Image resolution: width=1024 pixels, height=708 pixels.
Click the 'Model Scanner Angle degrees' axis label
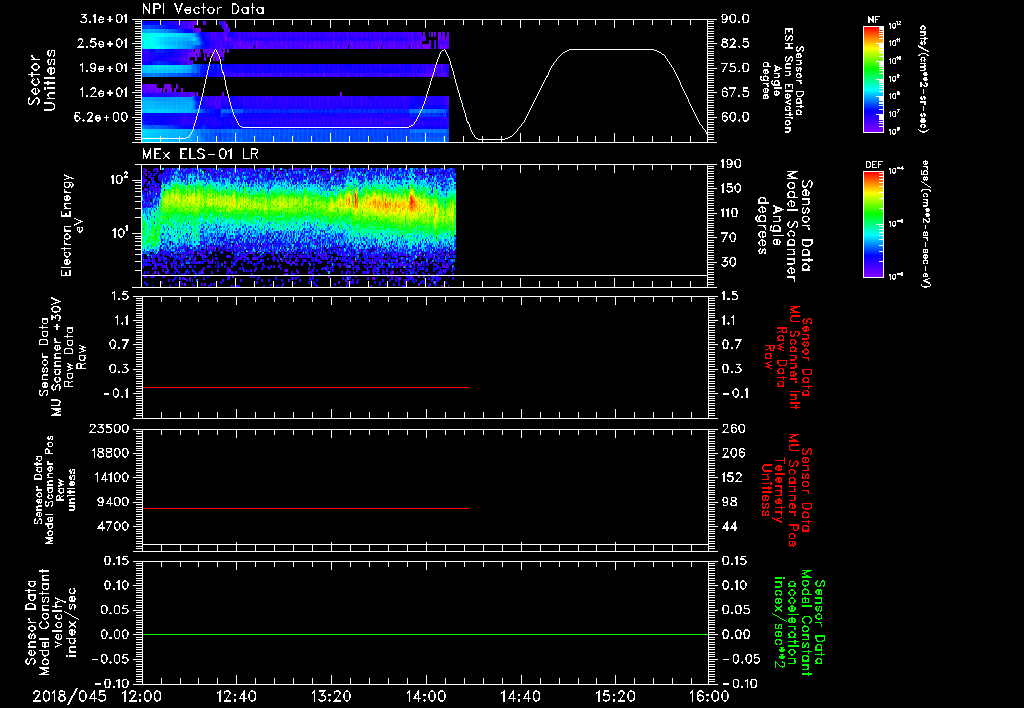click(783, 226)
